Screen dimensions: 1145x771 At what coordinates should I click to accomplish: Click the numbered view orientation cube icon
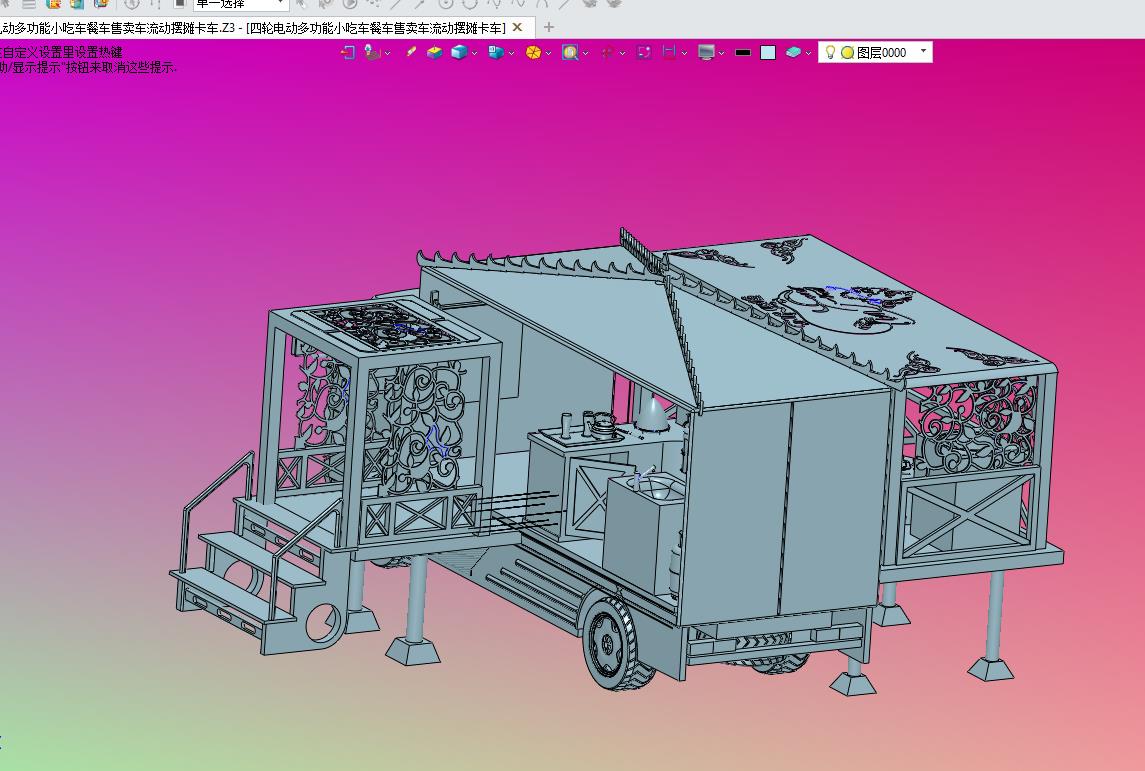[497, 53]
